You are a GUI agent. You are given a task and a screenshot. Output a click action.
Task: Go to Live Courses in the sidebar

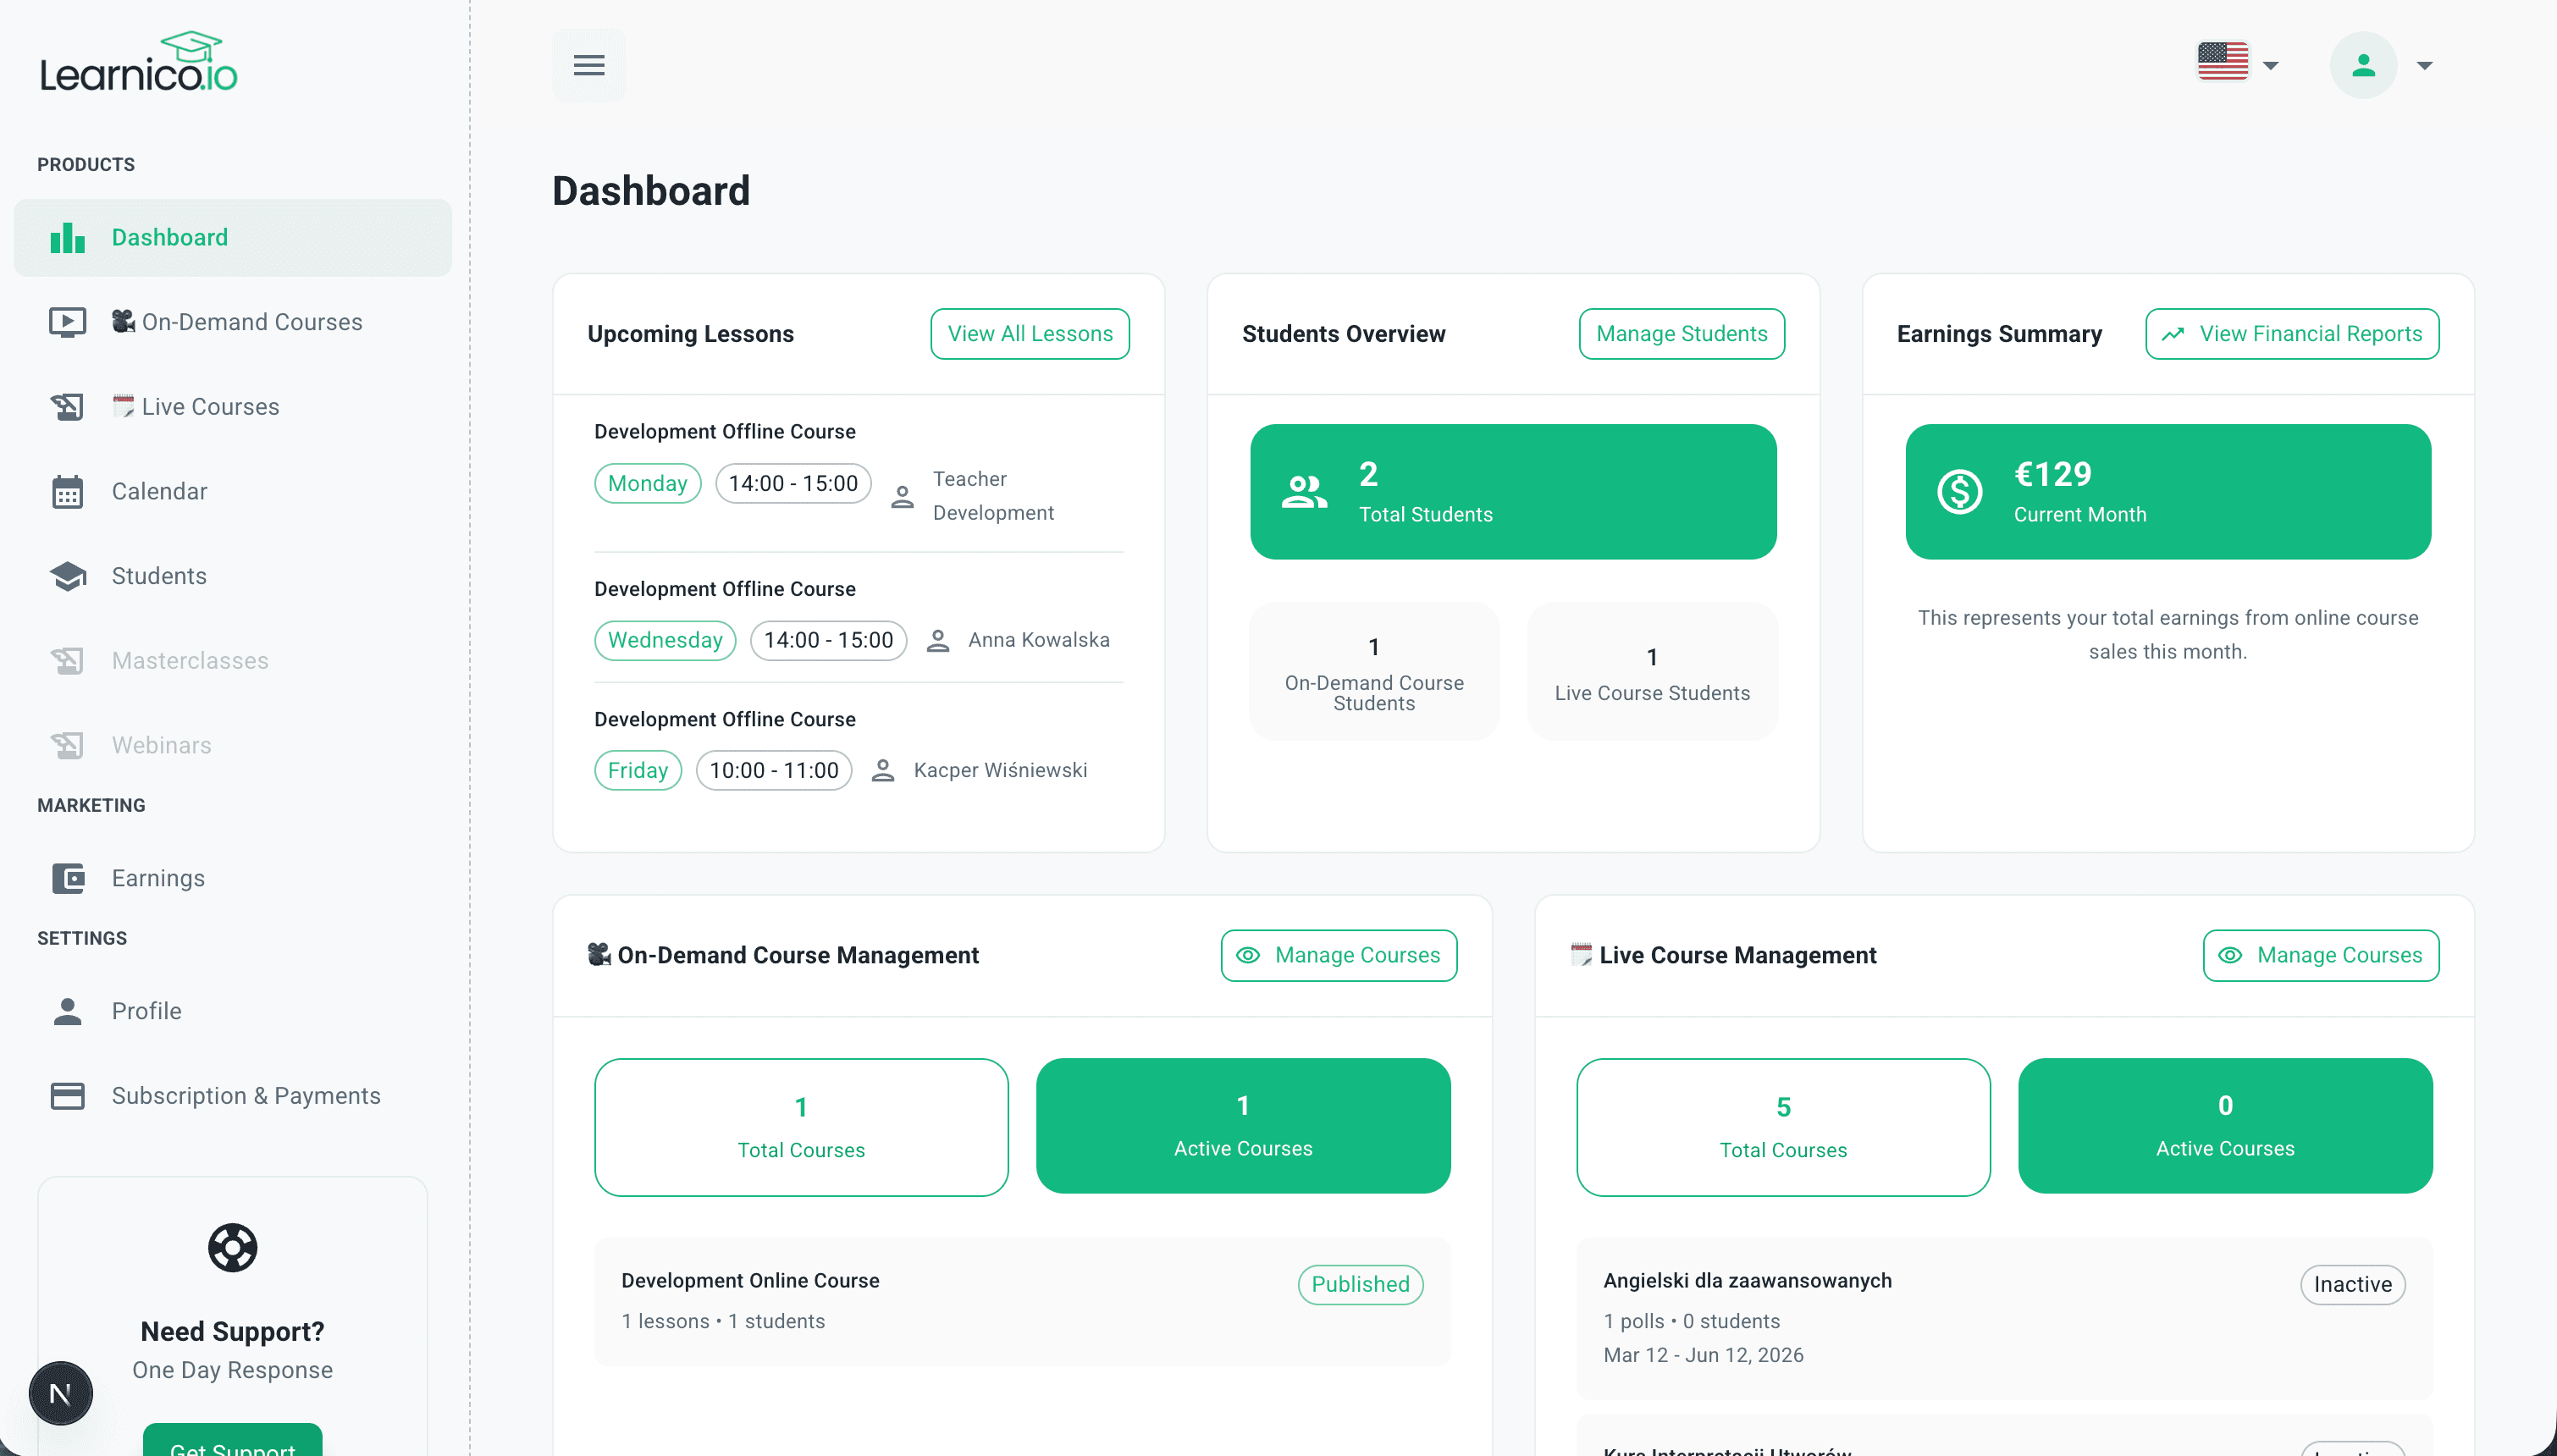[x=209, y=407]
